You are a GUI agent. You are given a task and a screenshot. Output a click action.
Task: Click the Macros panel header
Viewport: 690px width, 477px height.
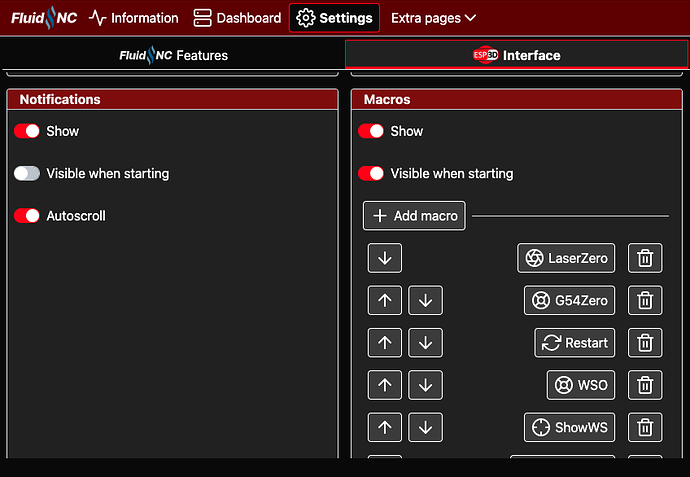coord(517,99)
